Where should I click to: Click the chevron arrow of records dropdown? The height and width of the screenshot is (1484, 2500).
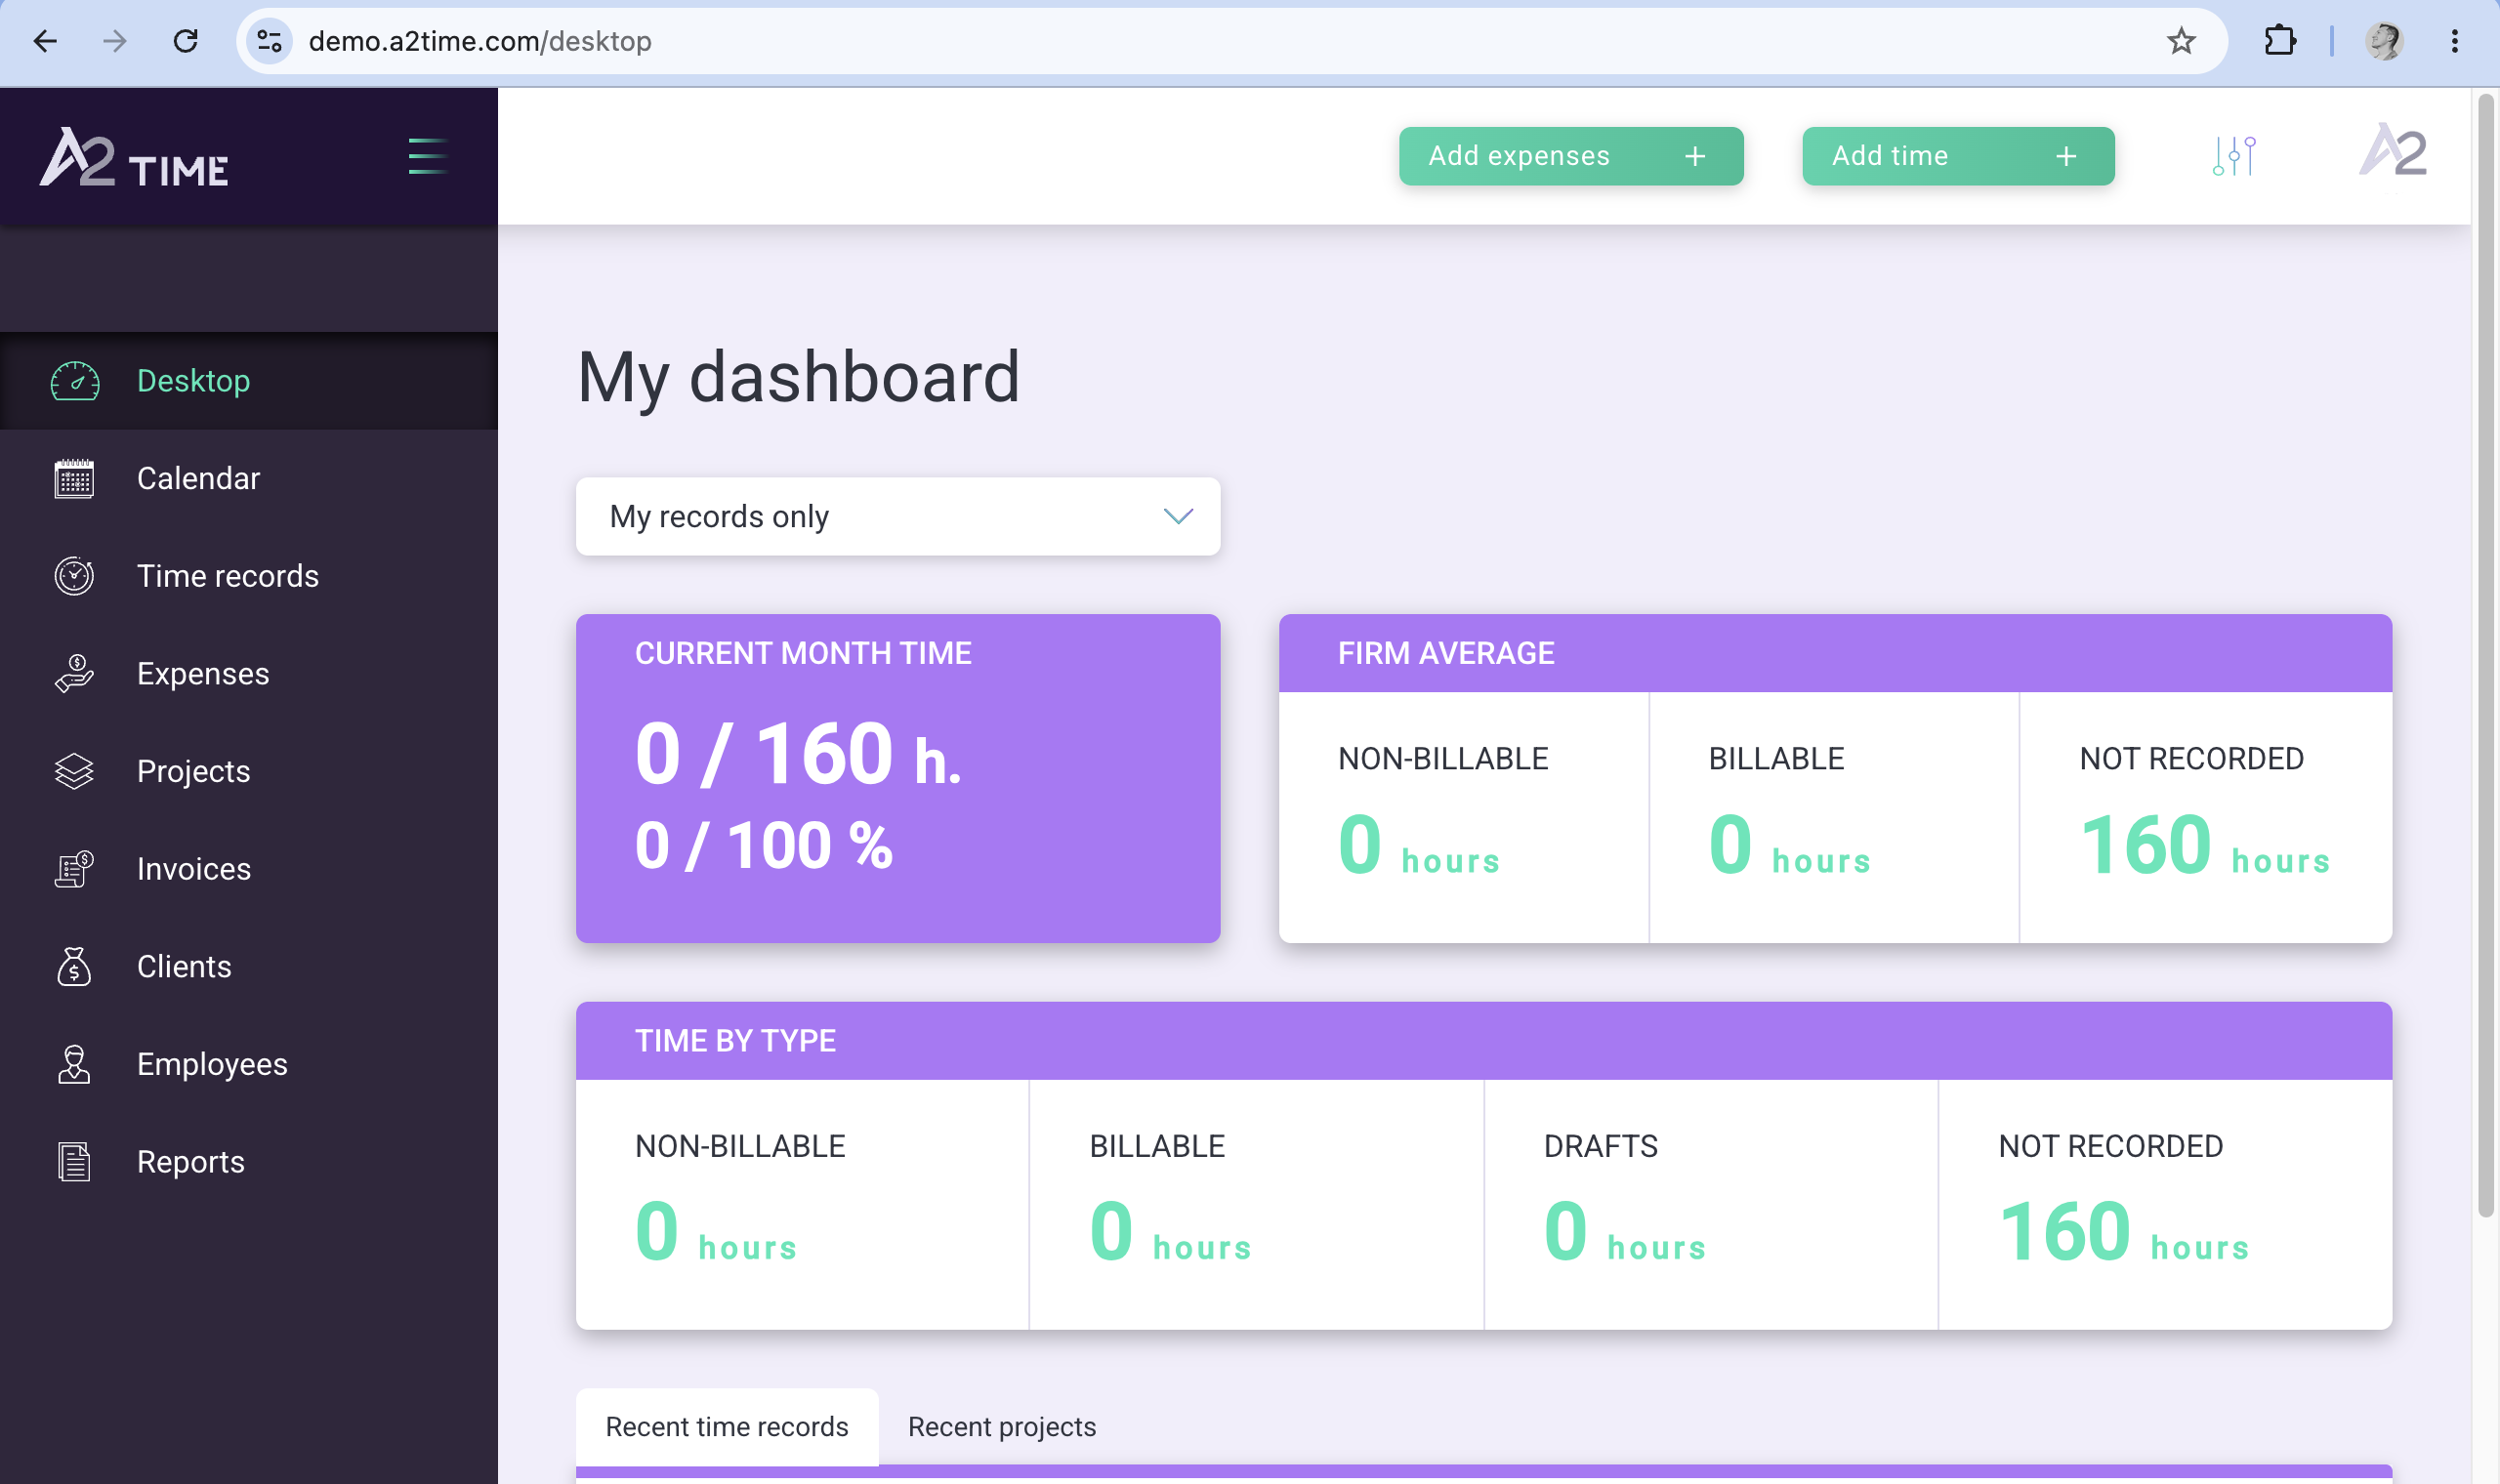[1179, 516]
